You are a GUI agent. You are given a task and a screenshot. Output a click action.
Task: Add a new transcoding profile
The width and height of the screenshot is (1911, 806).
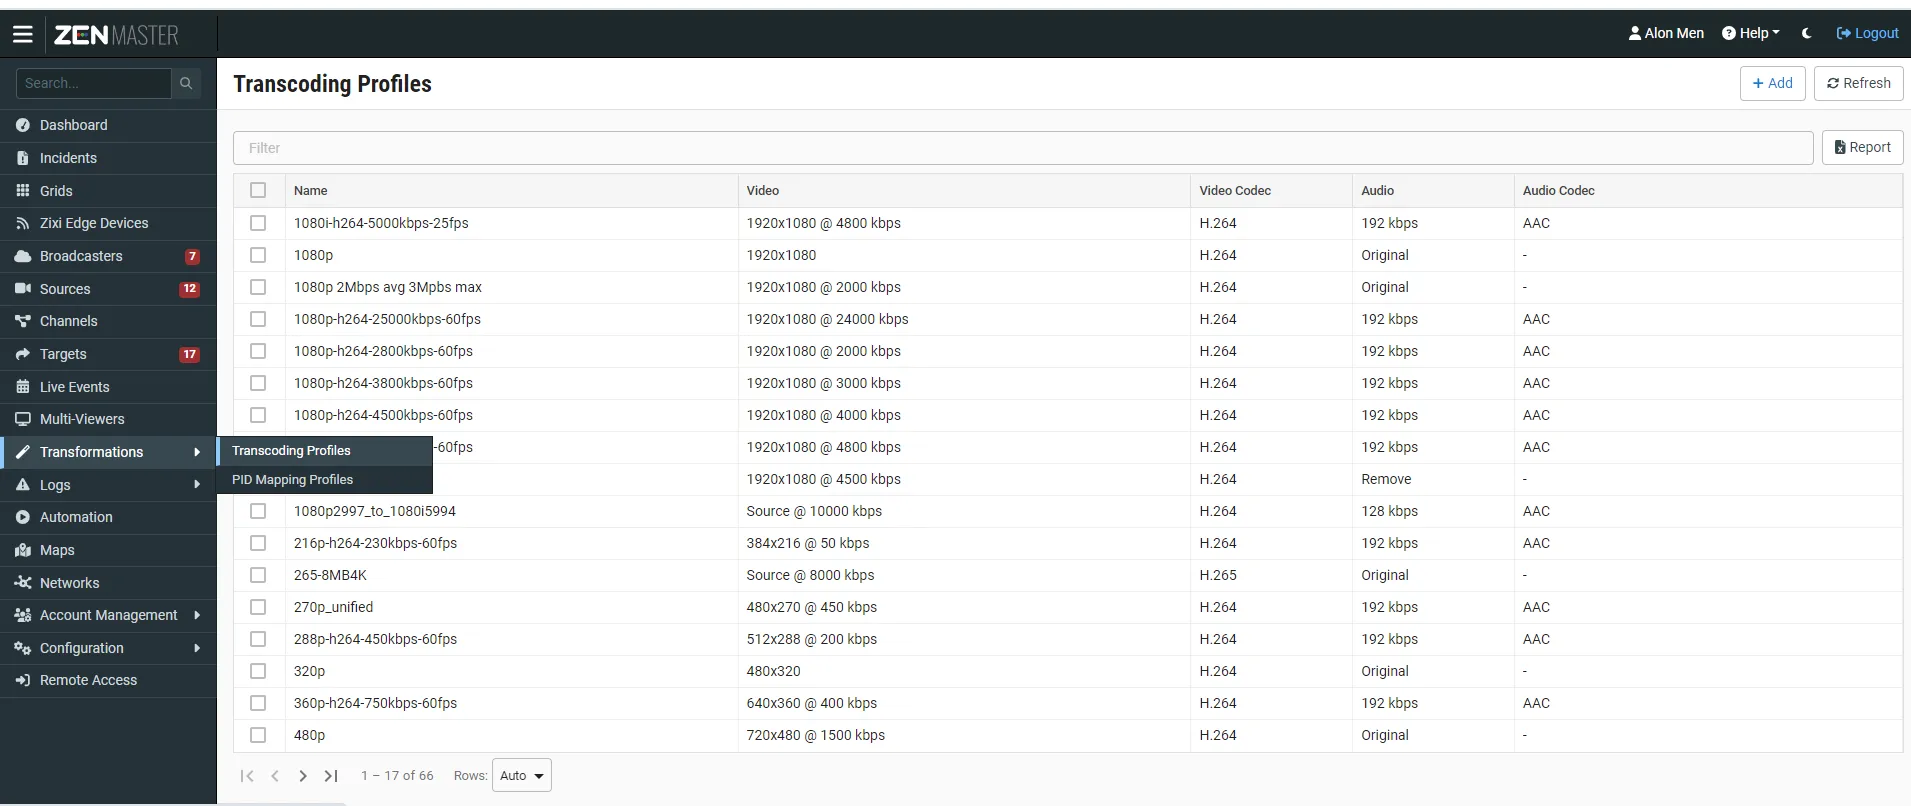pos(1773,83)
